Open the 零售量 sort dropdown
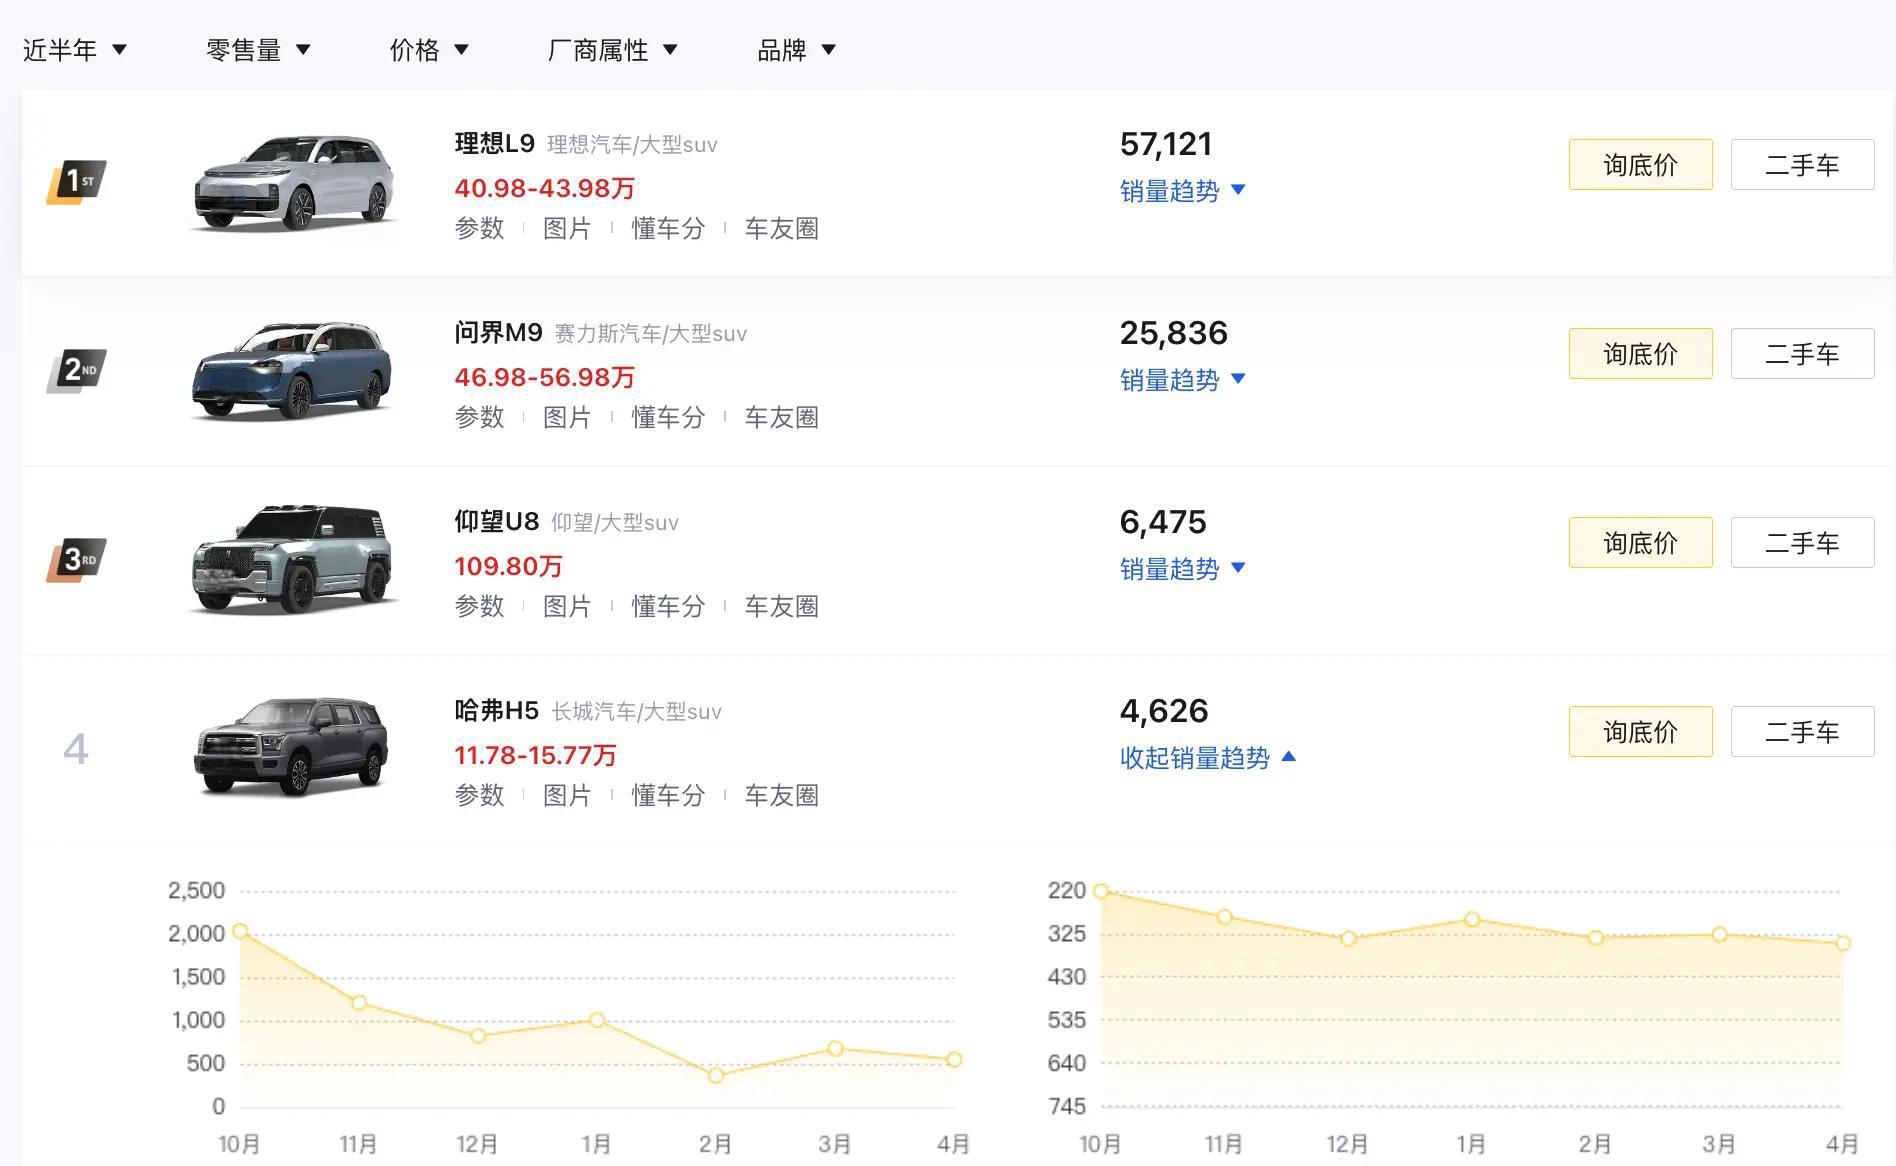This screenshot has width=1896, height=1166. (x=258, y=50)
